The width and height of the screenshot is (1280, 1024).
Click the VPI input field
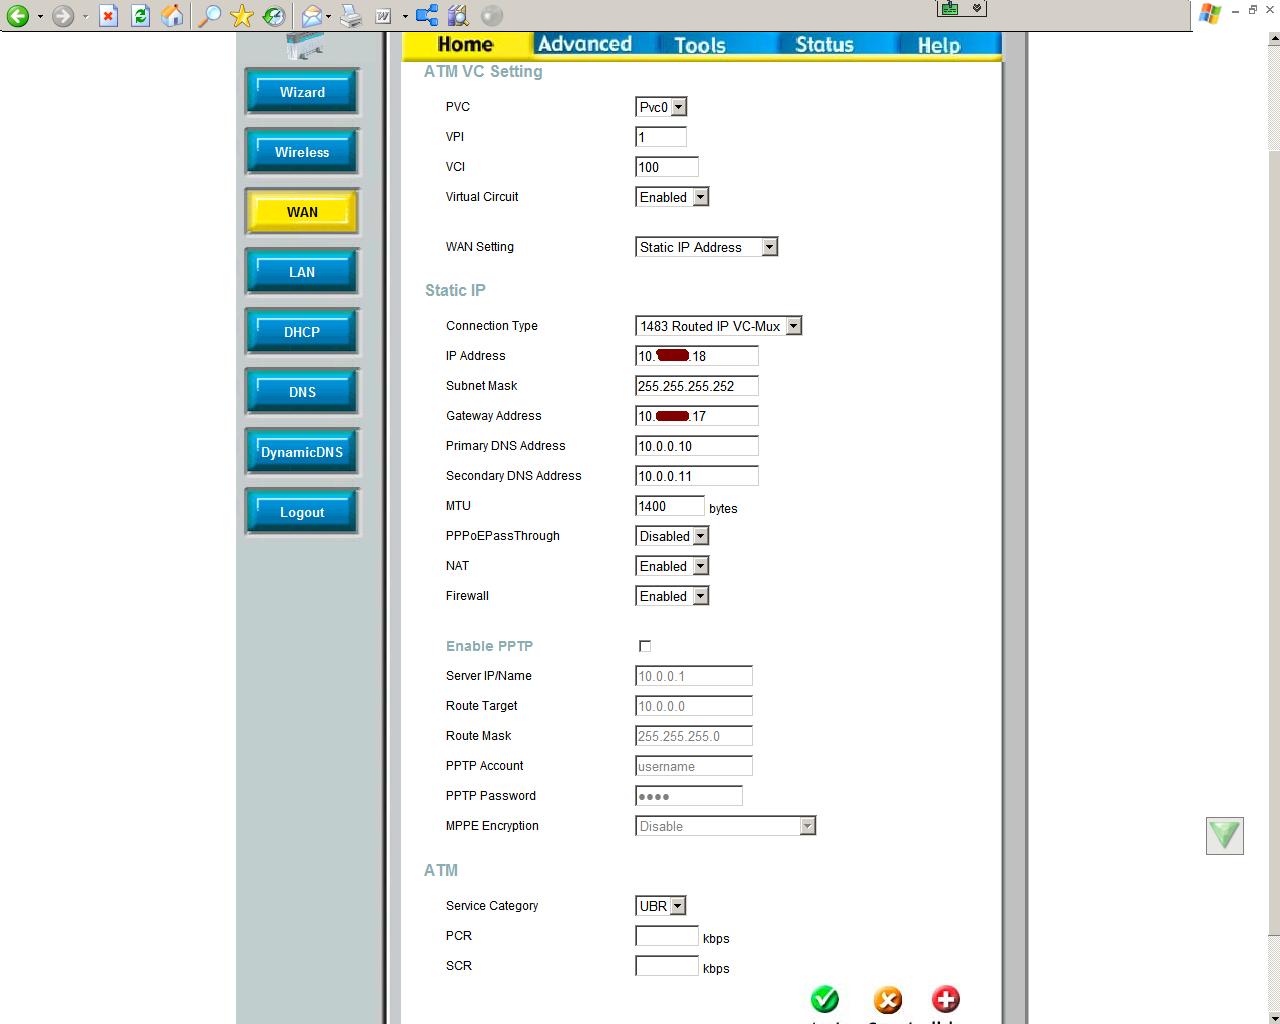(x=661, y=137)
